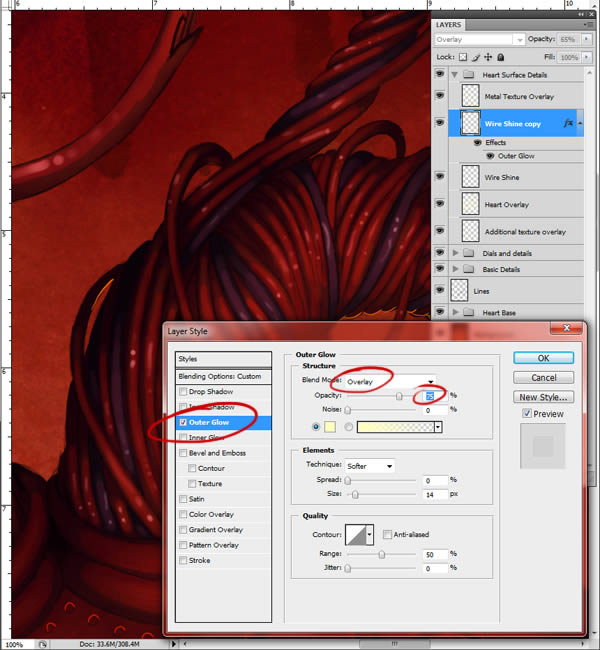Open the layer blend mode Overlay dropdown

point(479,39)
